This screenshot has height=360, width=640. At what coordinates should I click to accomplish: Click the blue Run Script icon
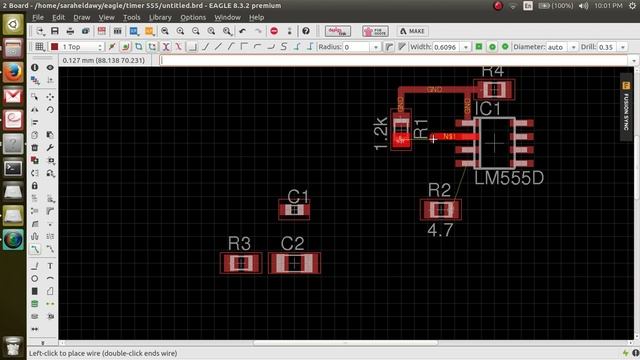tap(134, 31)
